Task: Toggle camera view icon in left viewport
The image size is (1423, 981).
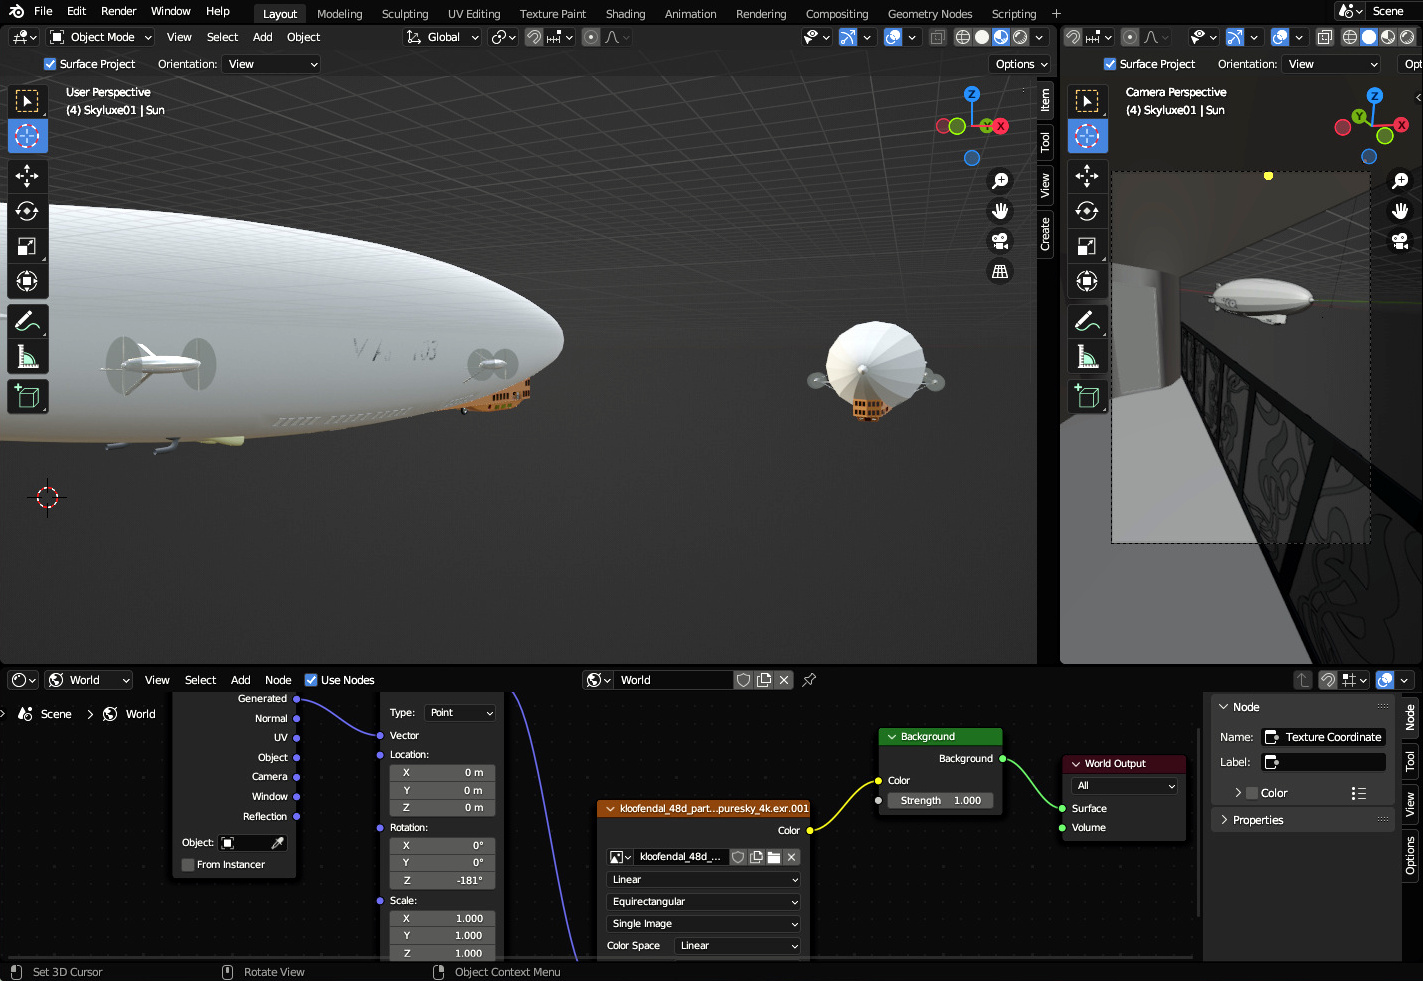Action: tap(1000, 241)
